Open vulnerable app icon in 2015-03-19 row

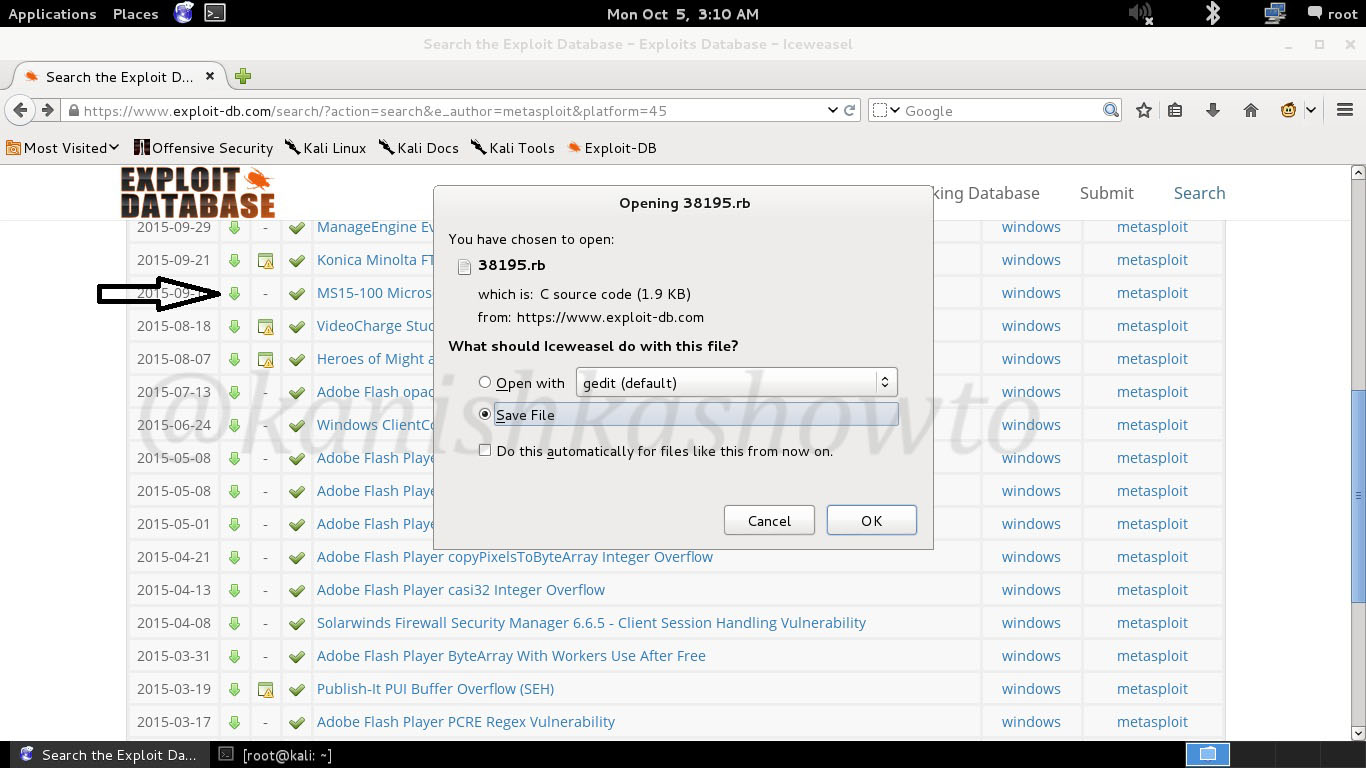point(265,690)
